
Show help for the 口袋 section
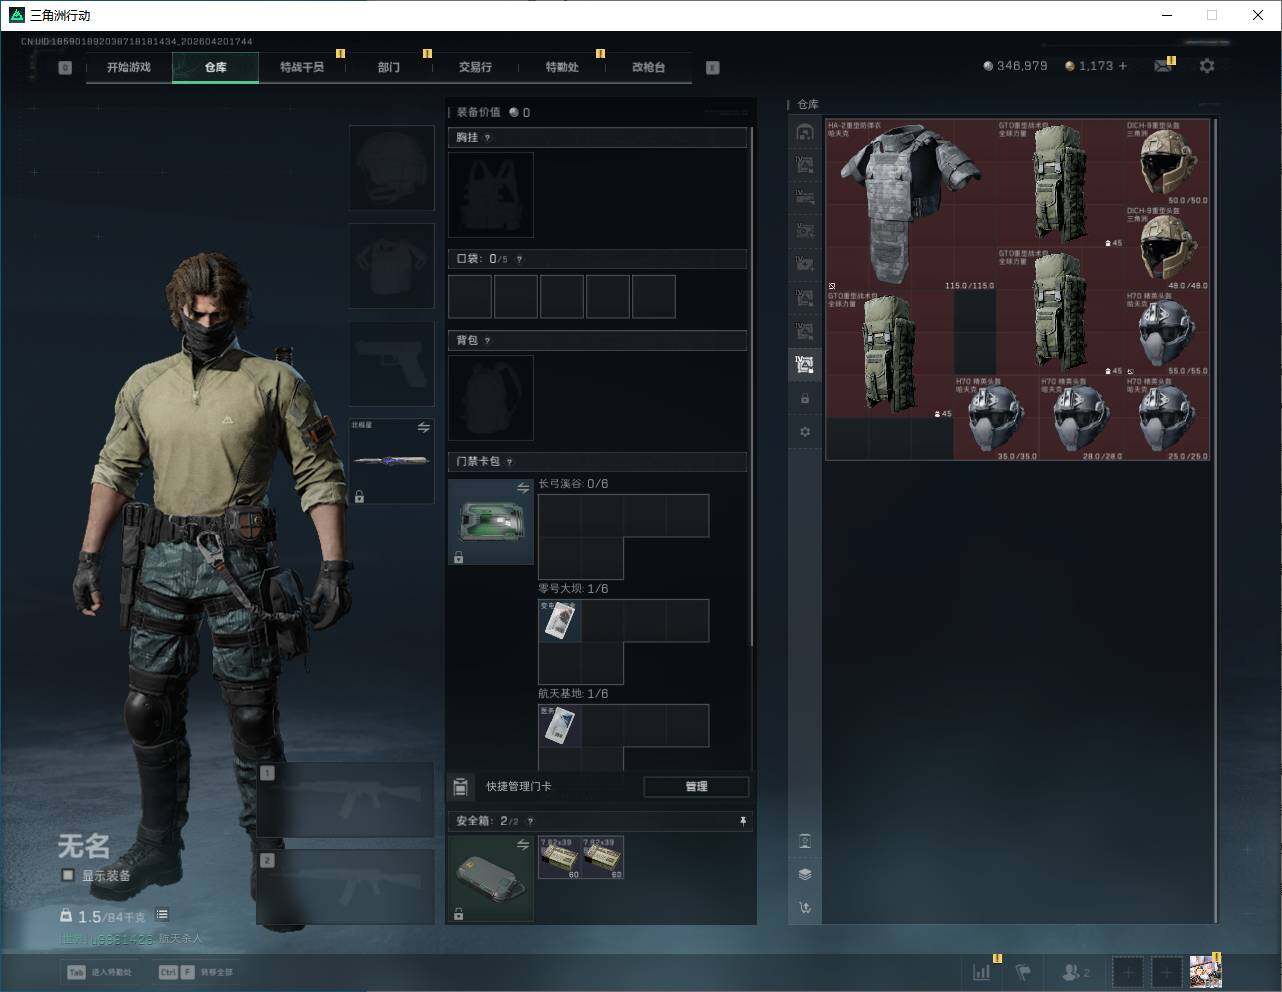[x=519, y=259]
